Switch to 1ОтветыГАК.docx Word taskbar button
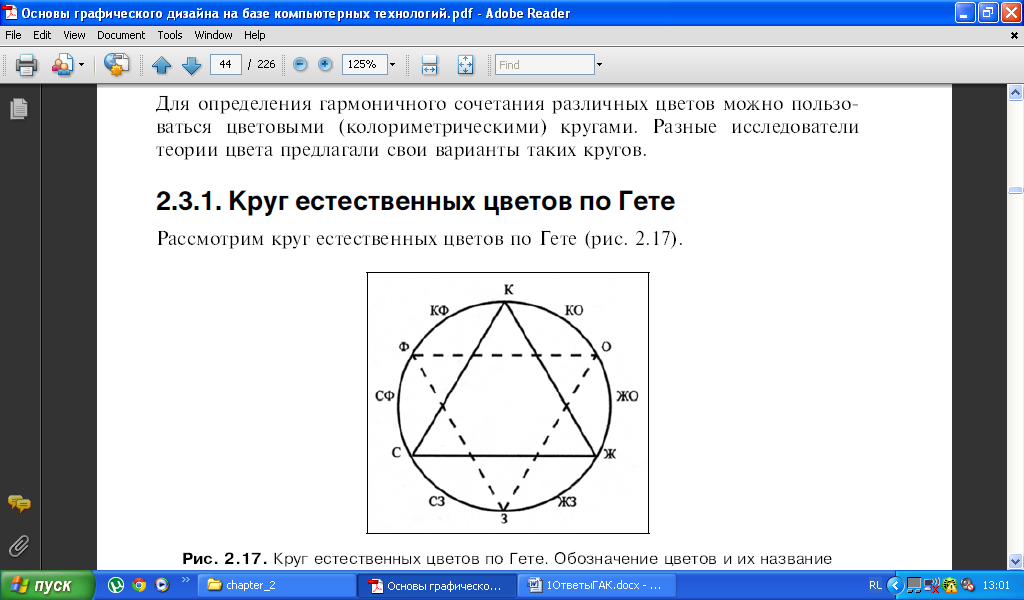The height and width of the screenshot is (600, 1024). coord(597,585)
